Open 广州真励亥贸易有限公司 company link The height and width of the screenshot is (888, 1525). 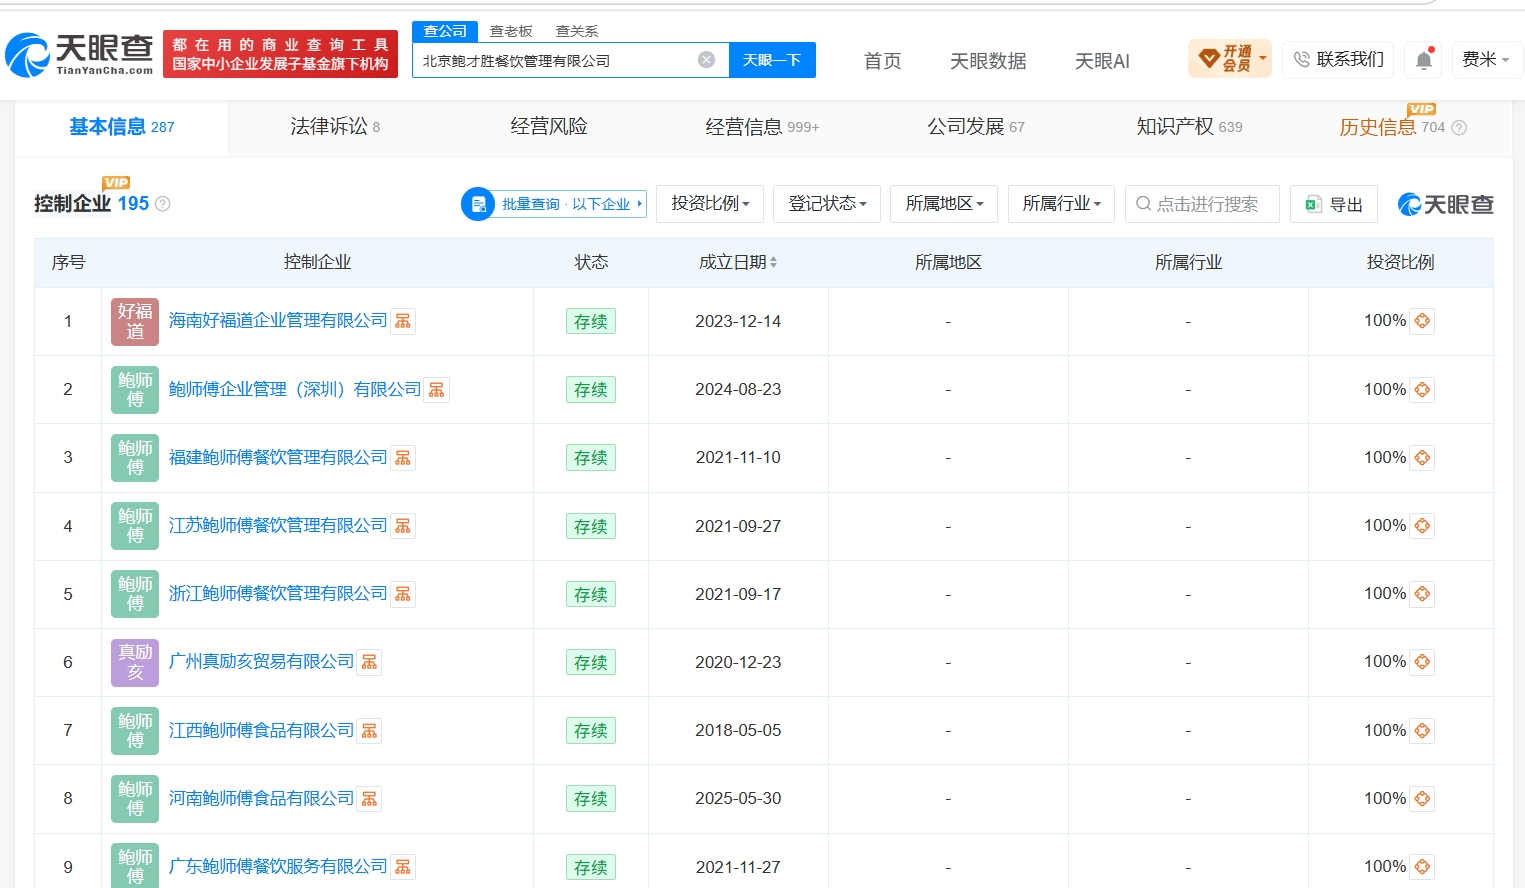coord(261,662)
